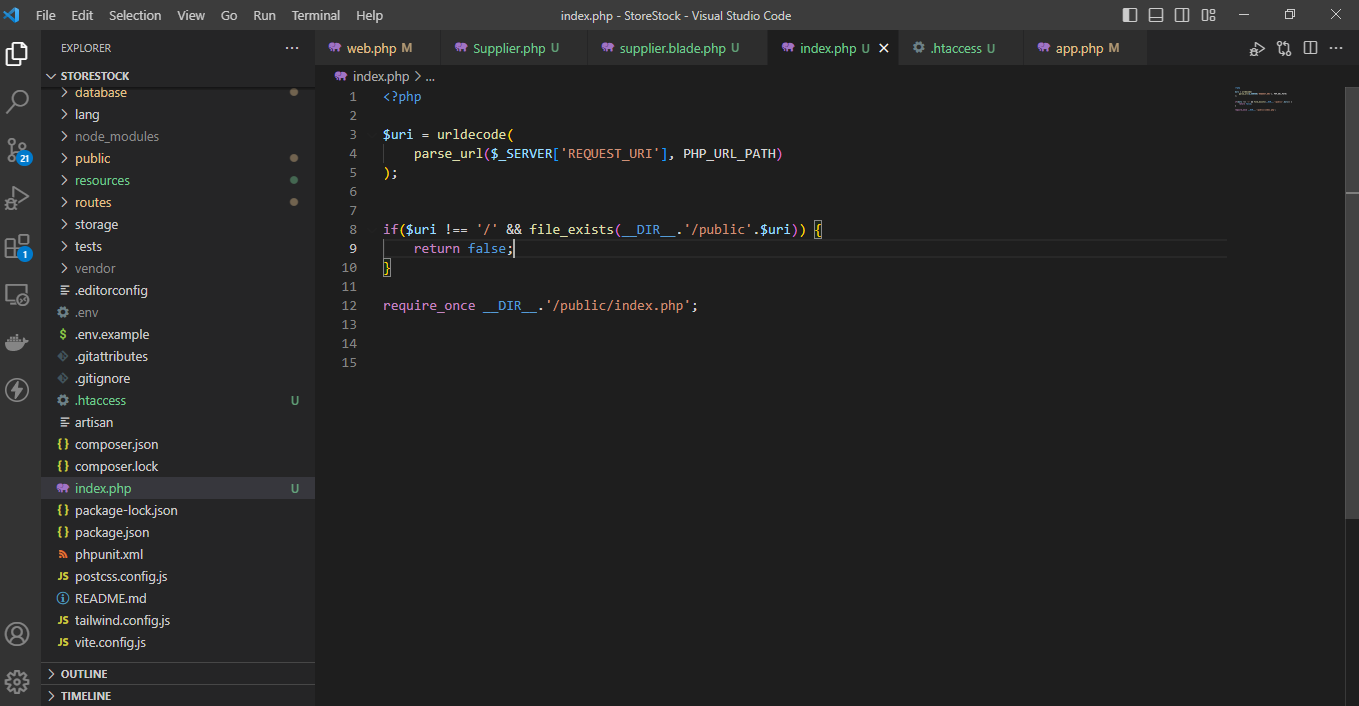Toggle the secondary side bar layout button
The width and height of the screenshot is (1359, 706).
point(1182,15)
